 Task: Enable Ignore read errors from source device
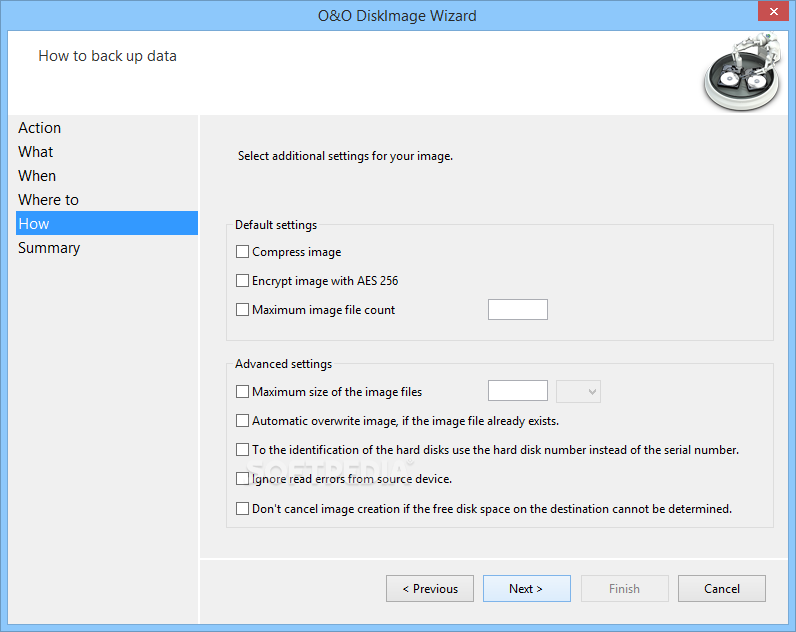(x=243, y=479)
